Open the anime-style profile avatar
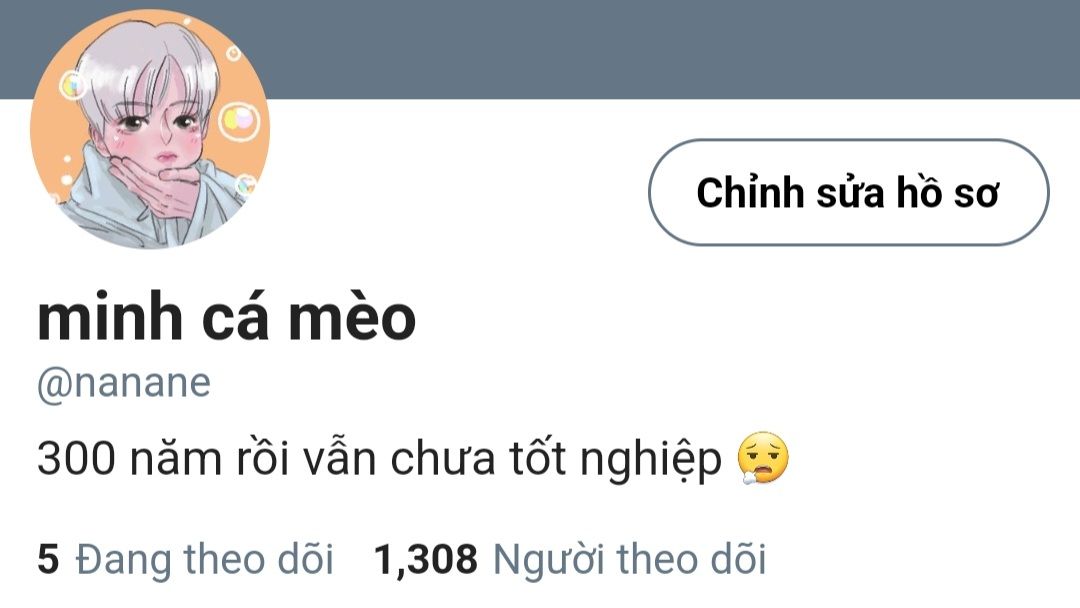This screenshot has width=1080, height=608. click(150, 129)
